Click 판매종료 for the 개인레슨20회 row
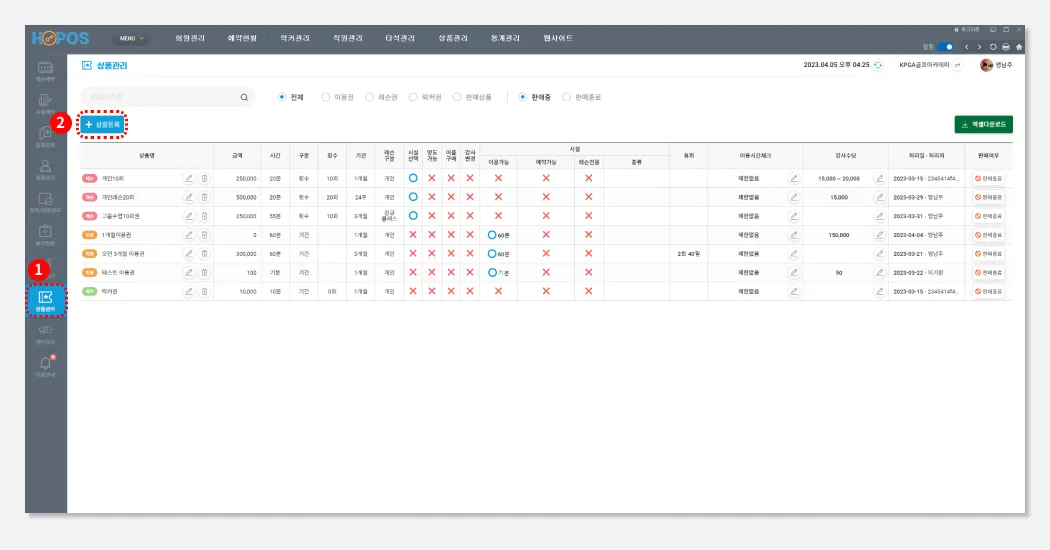1050x550 pixels. (988, 198)
